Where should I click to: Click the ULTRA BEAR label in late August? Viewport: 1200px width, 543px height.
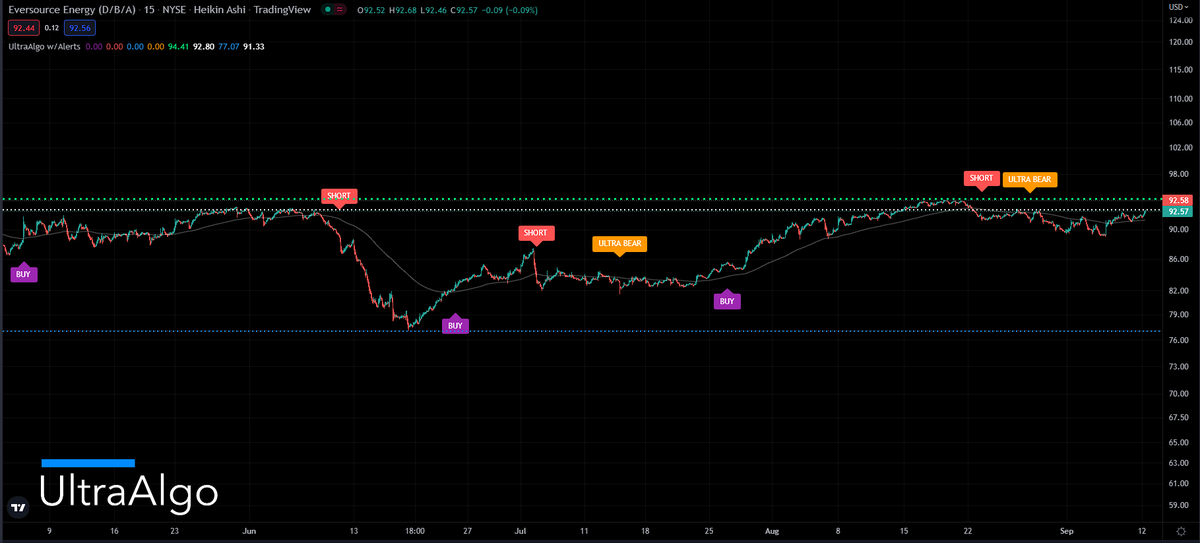coord(1030,180)
